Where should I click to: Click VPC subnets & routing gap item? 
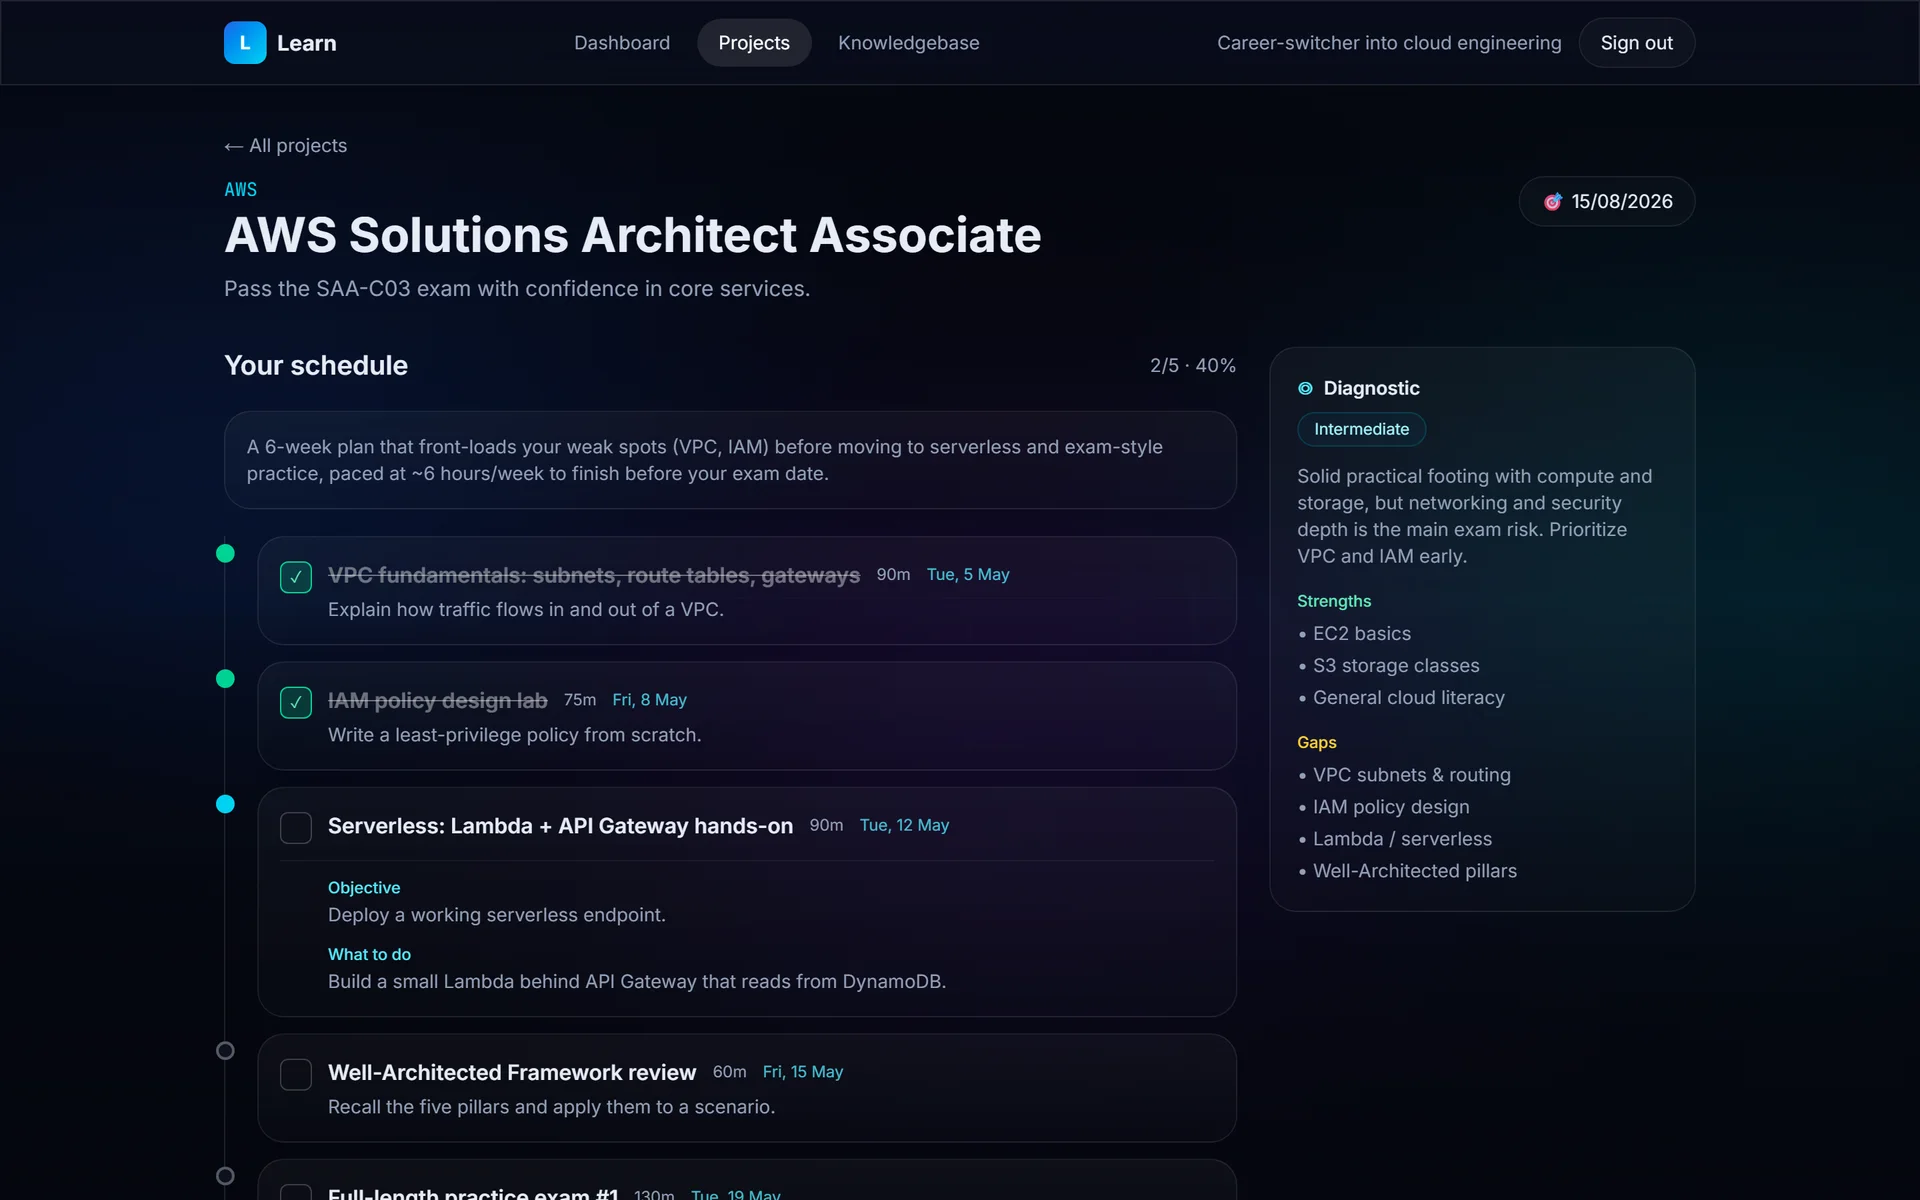point(1411,775)
